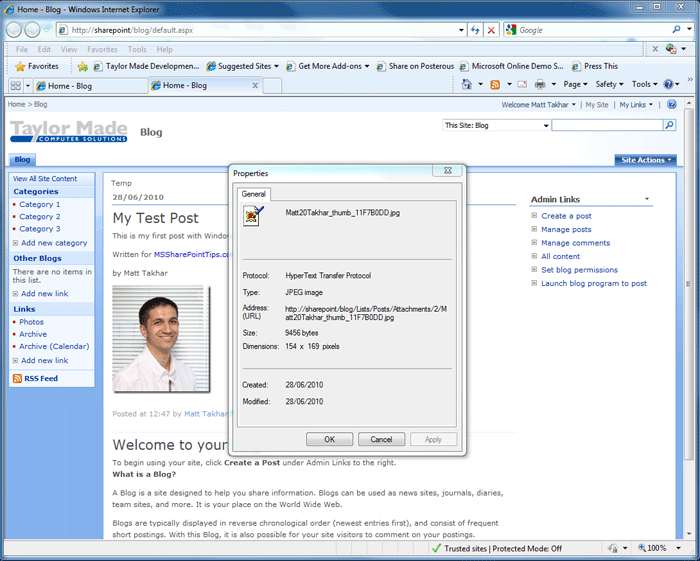Open the Favorites menu in menu bar

point(102,50)
